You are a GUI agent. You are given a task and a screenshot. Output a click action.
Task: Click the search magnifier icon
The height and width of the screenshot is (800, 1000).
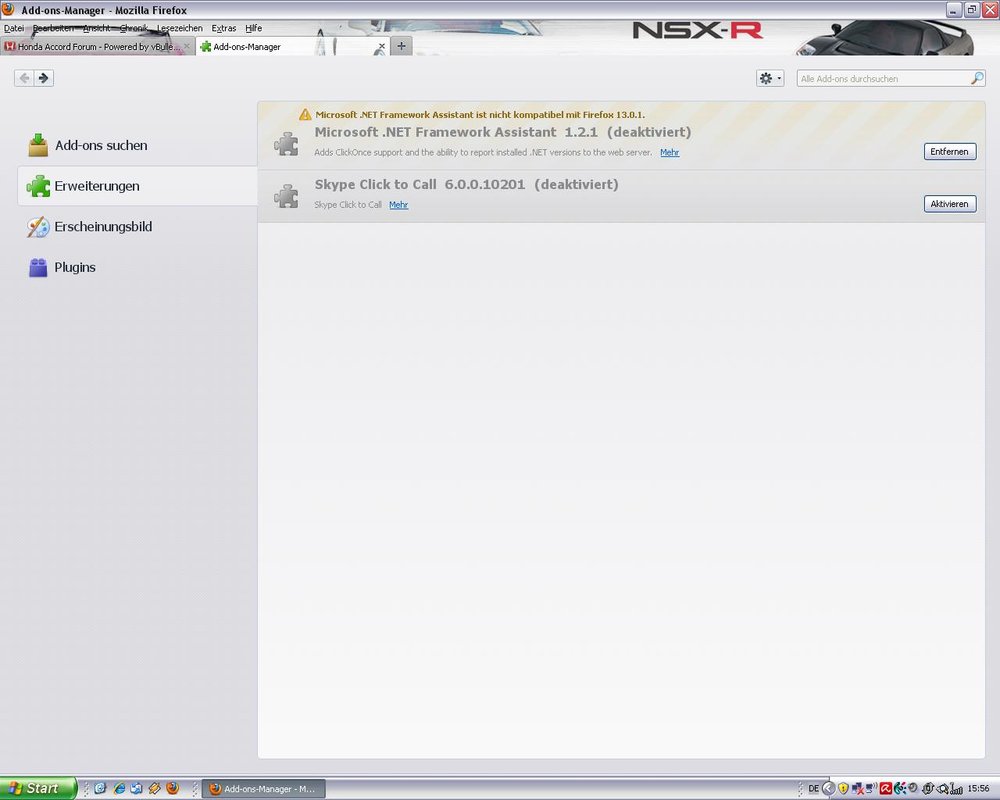977,78
